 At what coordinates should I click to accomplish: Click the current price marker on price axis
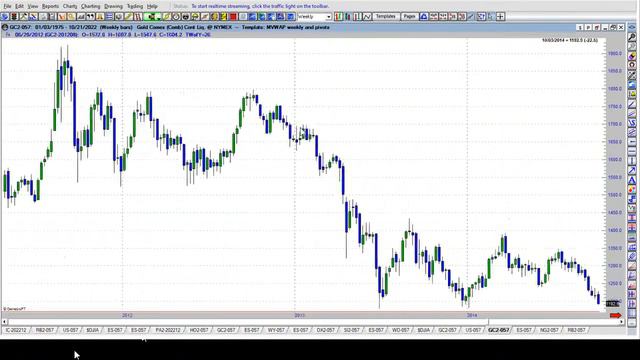coord(613,303)
